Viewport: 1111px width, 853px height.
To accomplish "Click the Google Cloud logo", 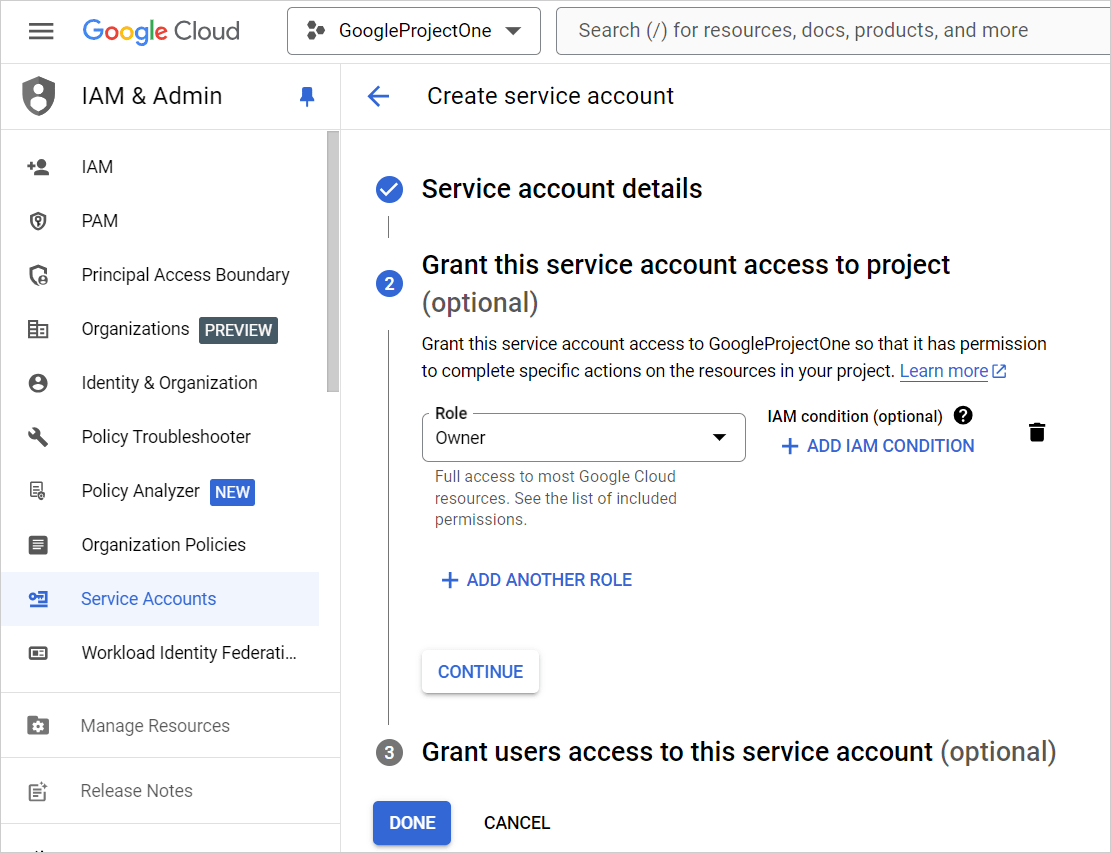I will point(161,31).
